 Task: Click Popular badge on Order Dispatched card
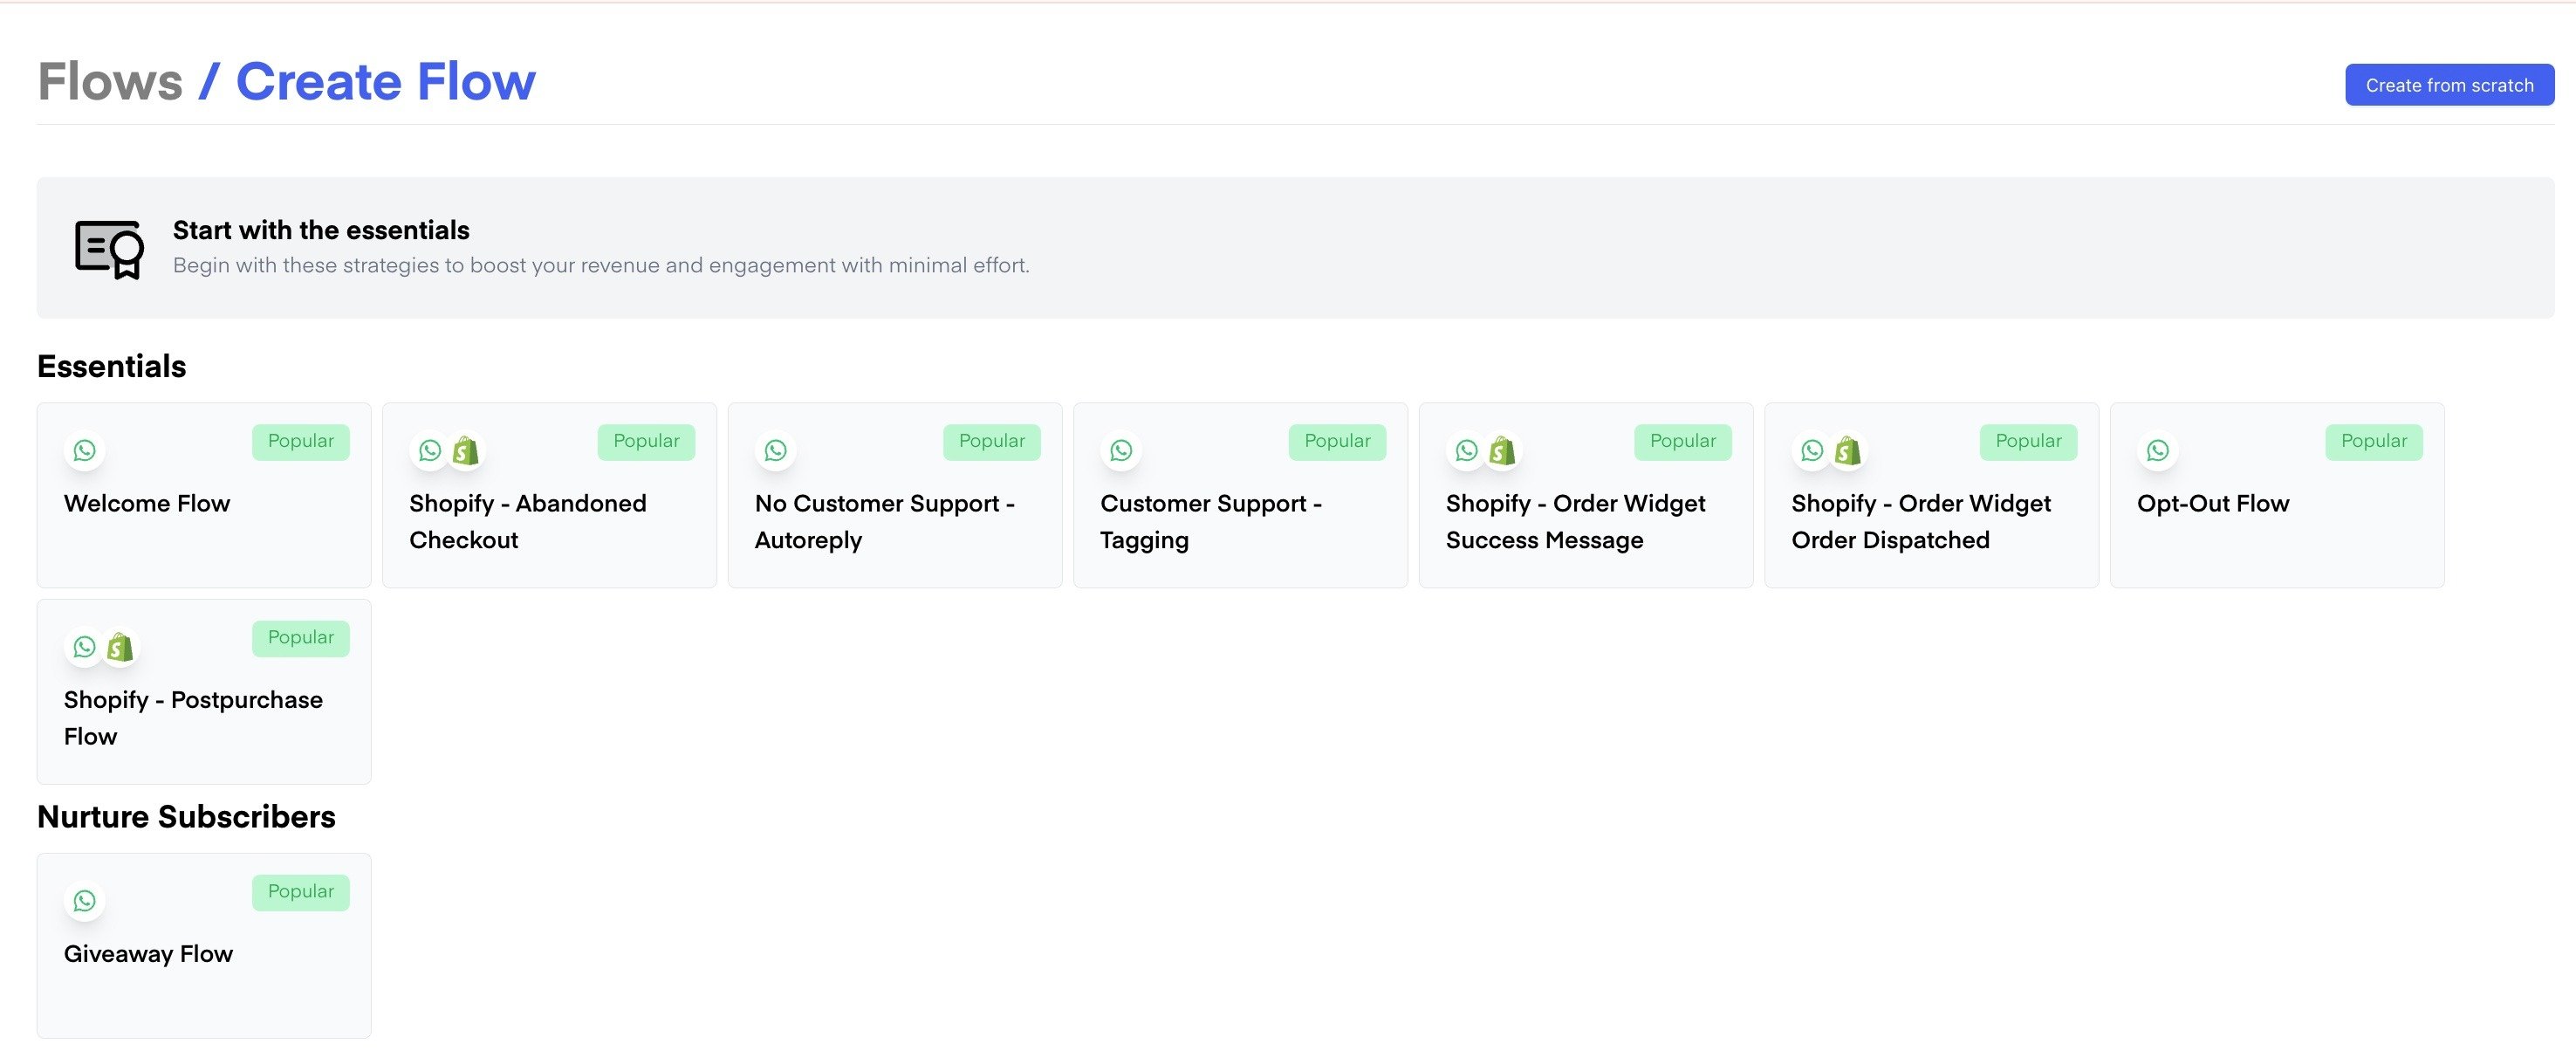[2028, 441]
